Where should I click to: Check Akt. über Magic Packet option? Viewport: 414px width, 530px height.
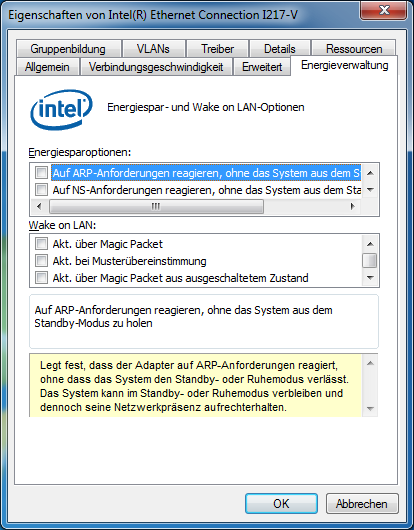point(42,244)
